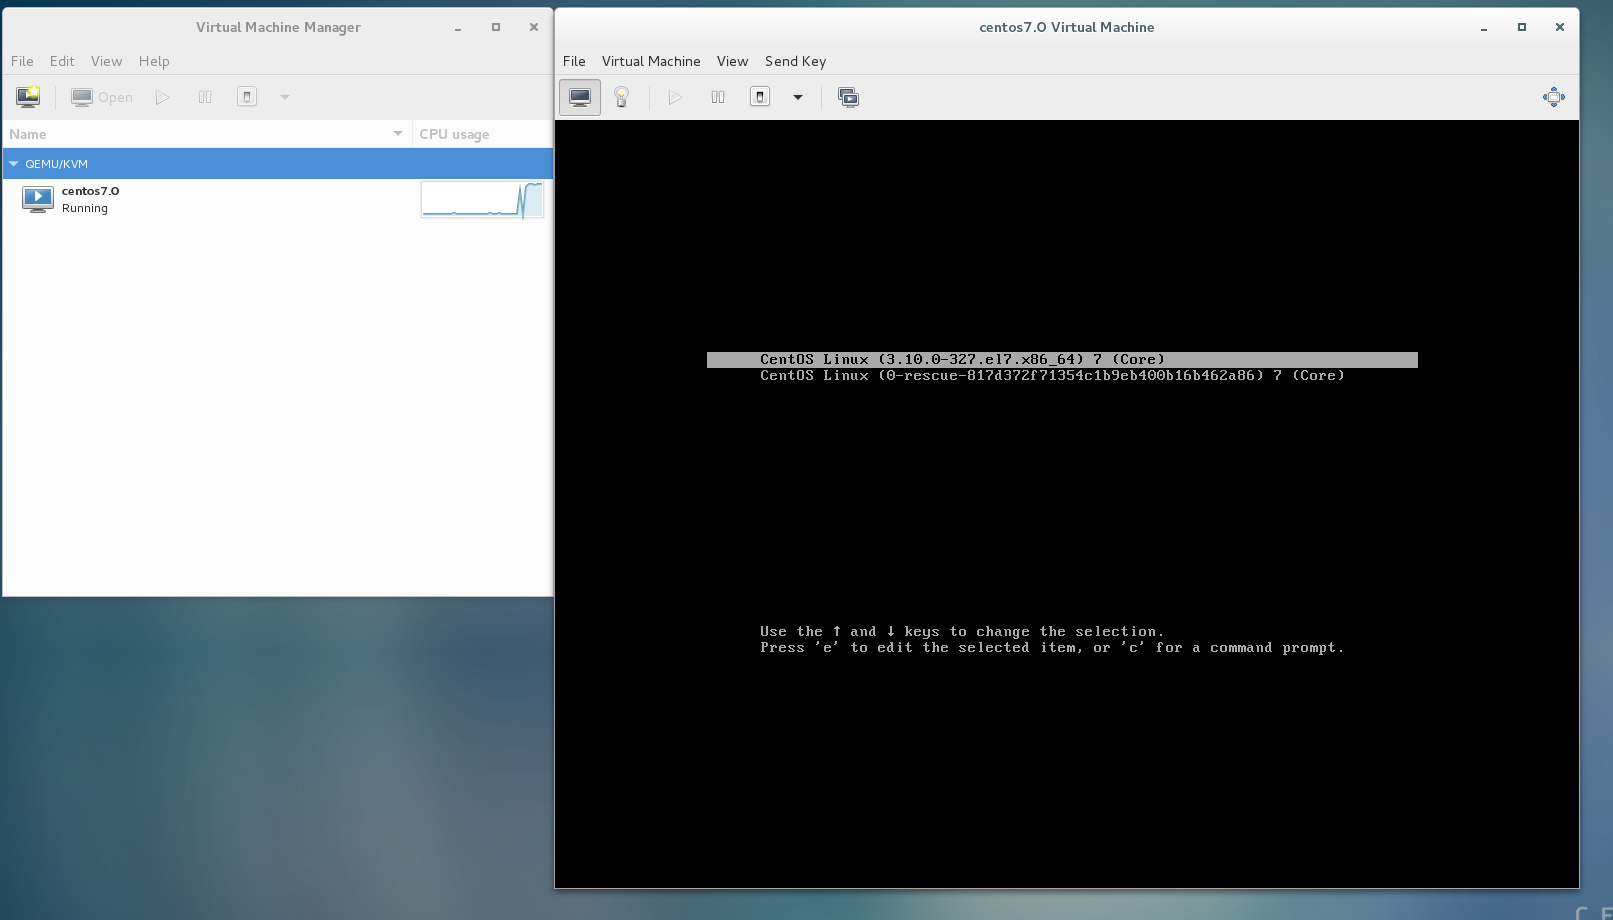Click the centos7.0 Virtual Machine title bar
The image size is (1613, 920).
tap(1066, 27)
